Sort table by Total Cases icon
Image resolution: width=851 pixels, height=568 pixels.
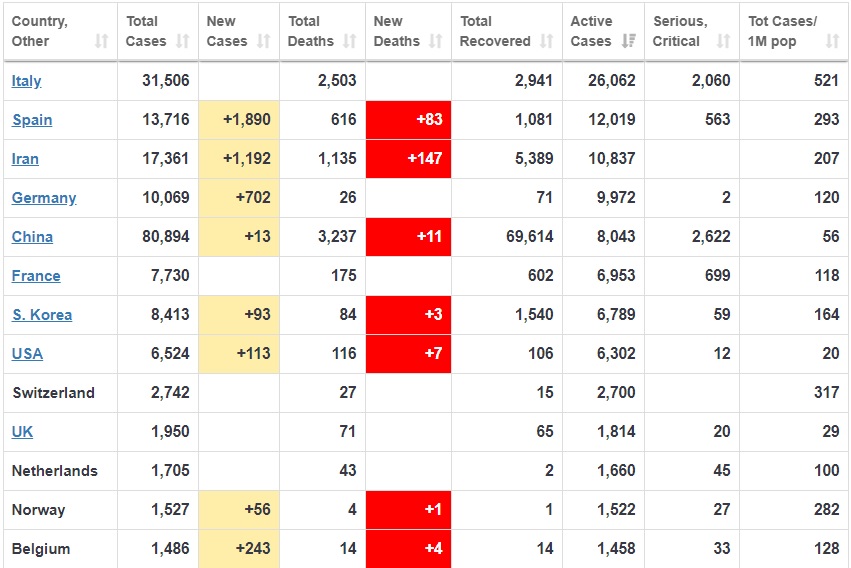pos(182,41)
